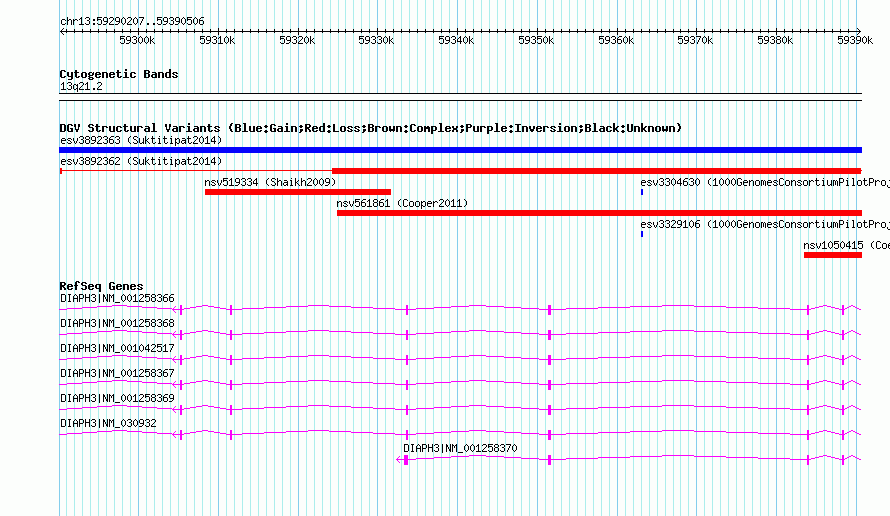The image size is (890, 516).
Task: Click the thick red esv3892362 loss bar
Action: tap(597, 171)
